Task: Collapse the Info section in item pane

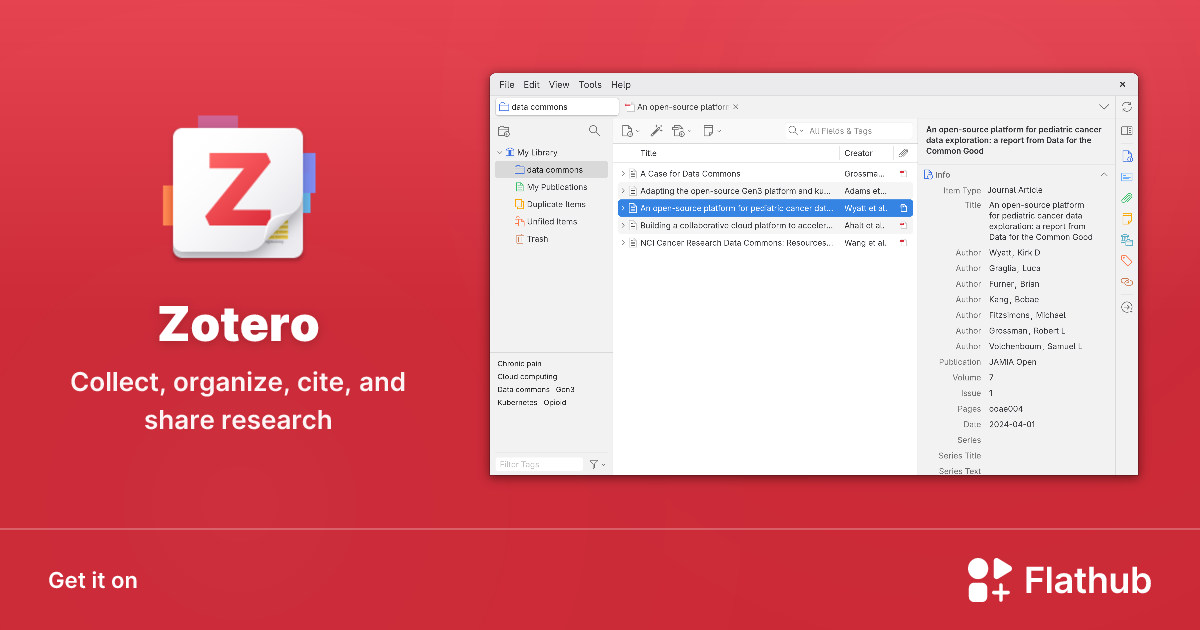Action: point(1104,174)
